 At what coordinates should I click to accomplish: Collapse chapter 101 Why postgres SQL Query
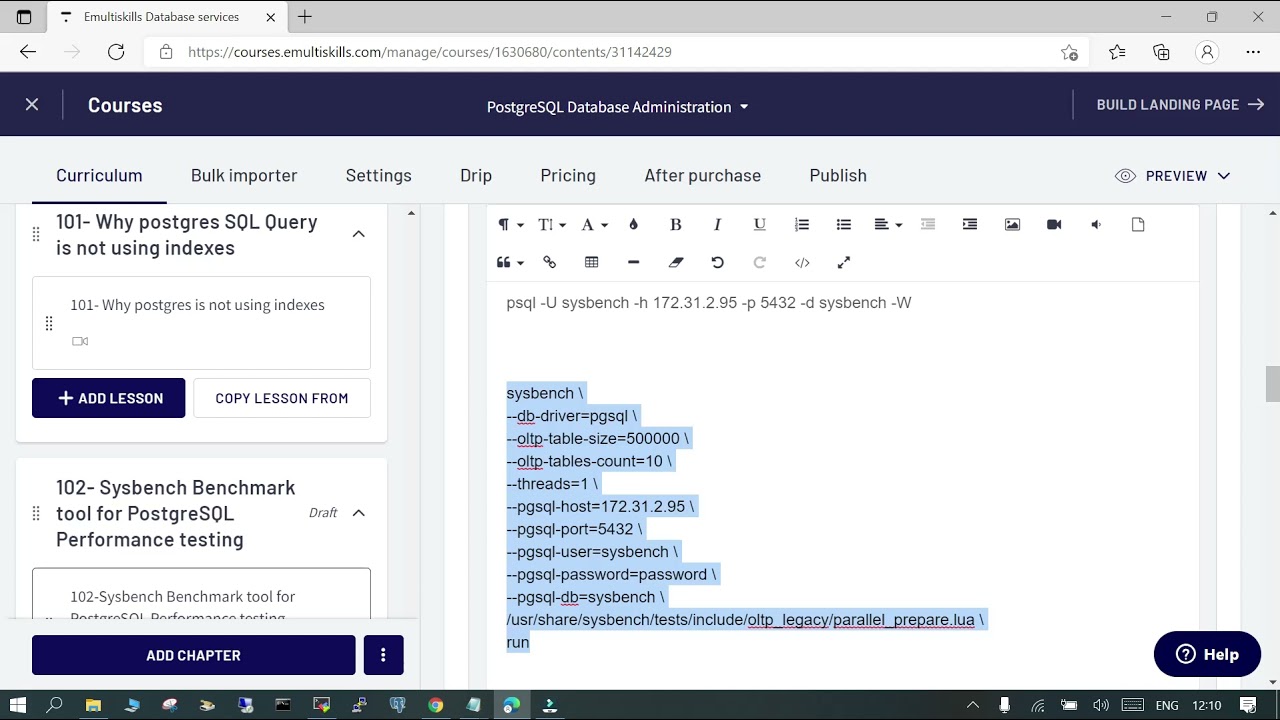358,234
